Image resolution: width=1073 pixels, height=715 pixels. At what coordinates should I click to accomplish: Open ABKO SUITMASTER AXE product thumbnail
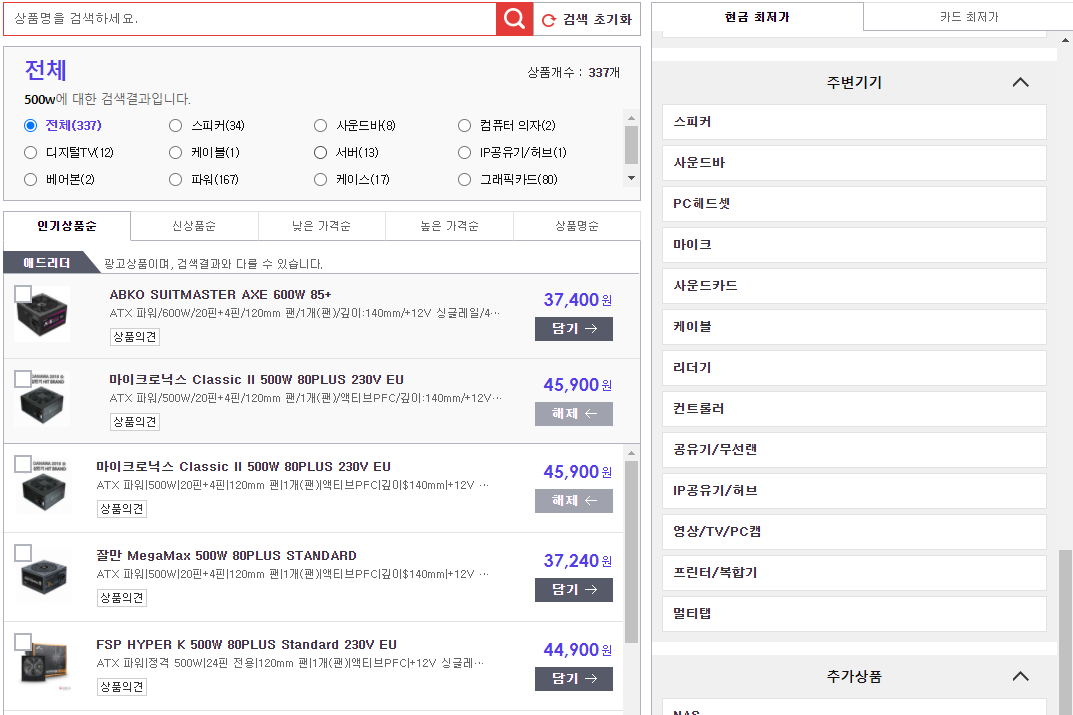42,314
